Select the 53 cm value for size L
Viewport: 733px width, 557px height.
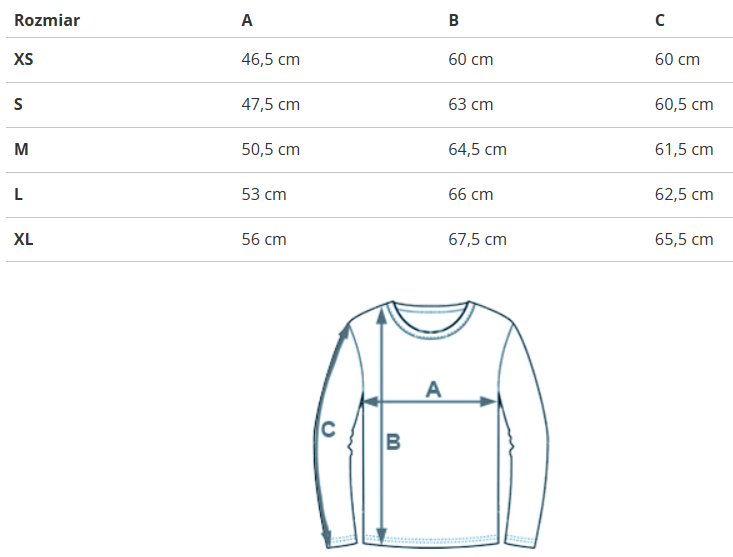pyautogui.click(x=264, y=194)
